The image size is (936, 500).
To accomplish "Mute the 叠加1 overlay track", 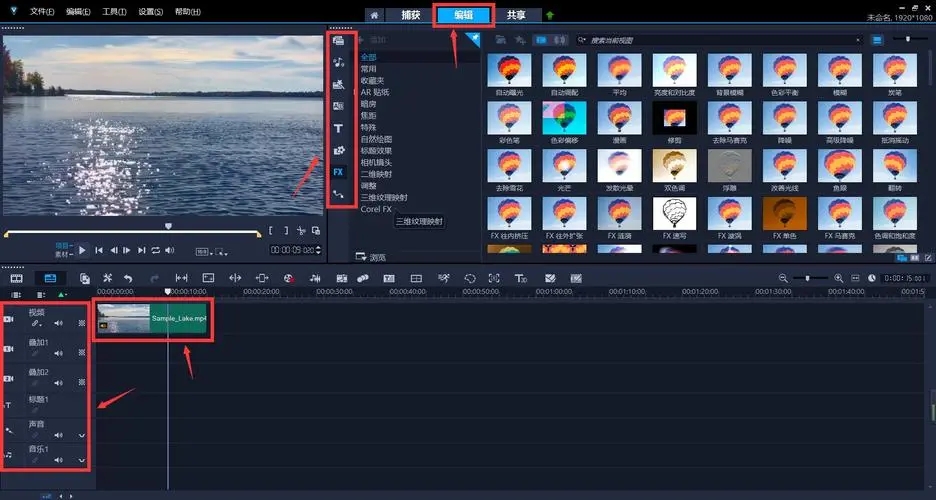I will (58, 352).
